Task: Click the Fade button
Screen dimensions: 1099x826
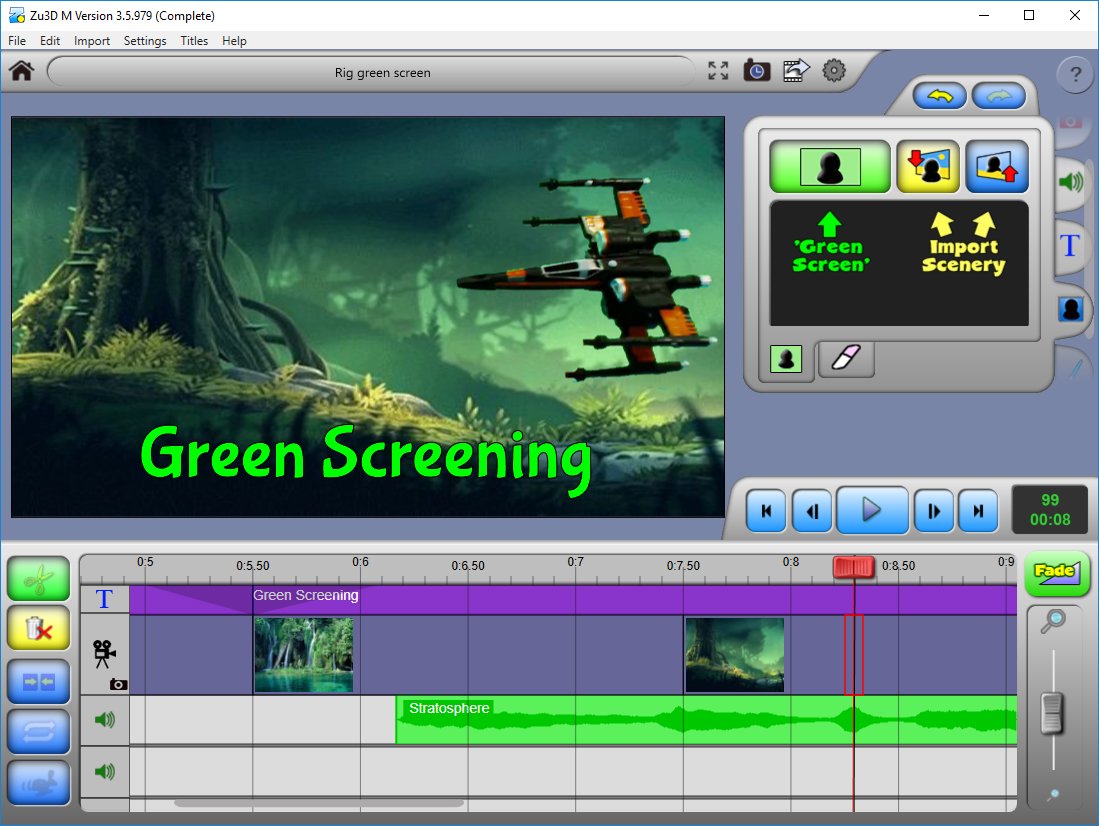Action: tap(1054, 573)
